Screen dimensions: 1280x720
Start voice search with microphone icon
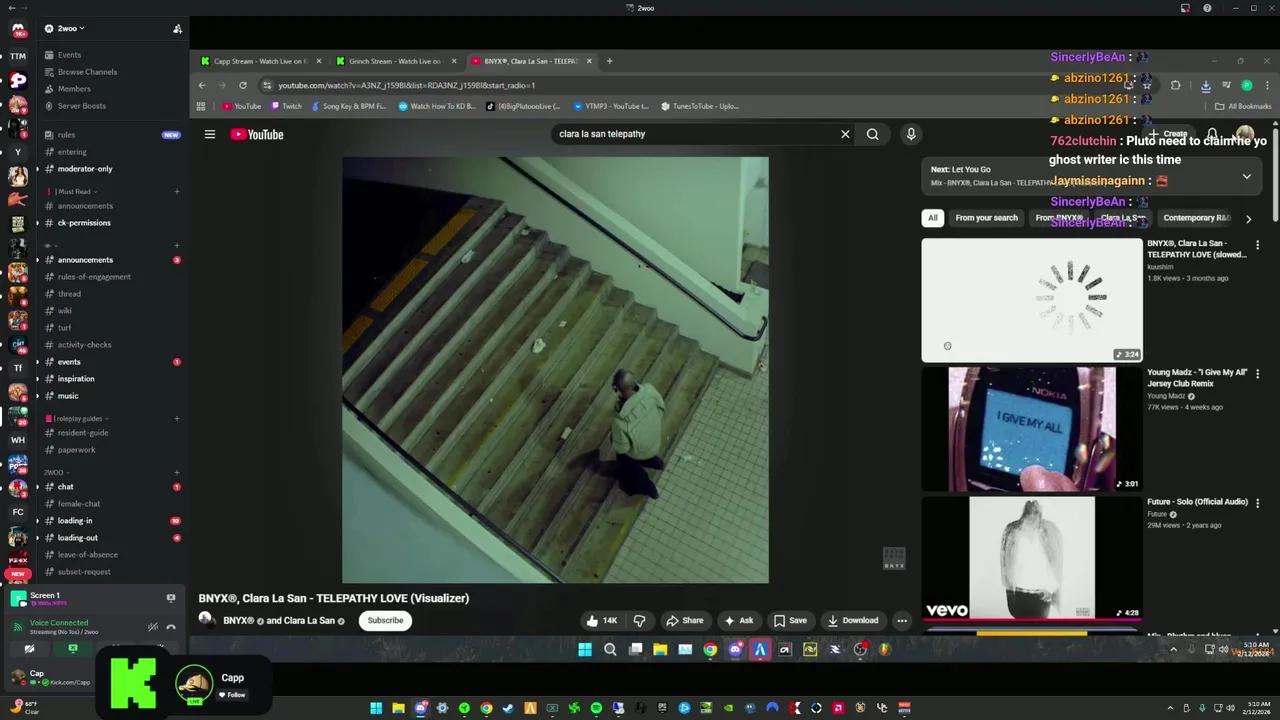[x=911, y=134]
